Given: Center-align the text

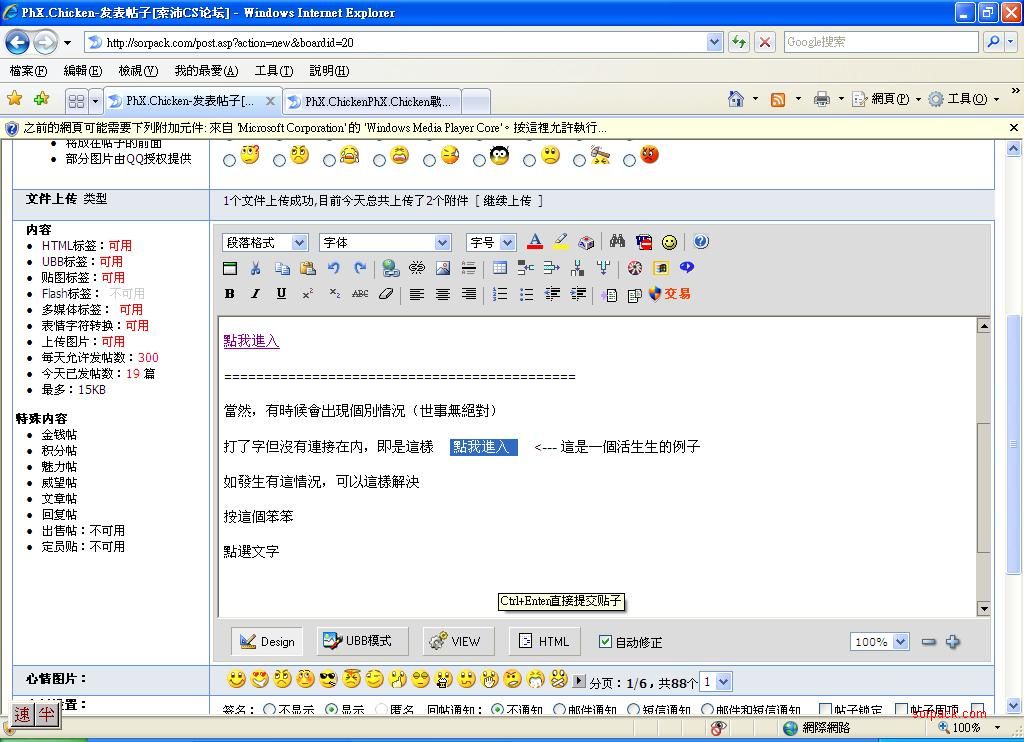Looking at the screenshot, I should pyautogui.click(x=443, y=295).
